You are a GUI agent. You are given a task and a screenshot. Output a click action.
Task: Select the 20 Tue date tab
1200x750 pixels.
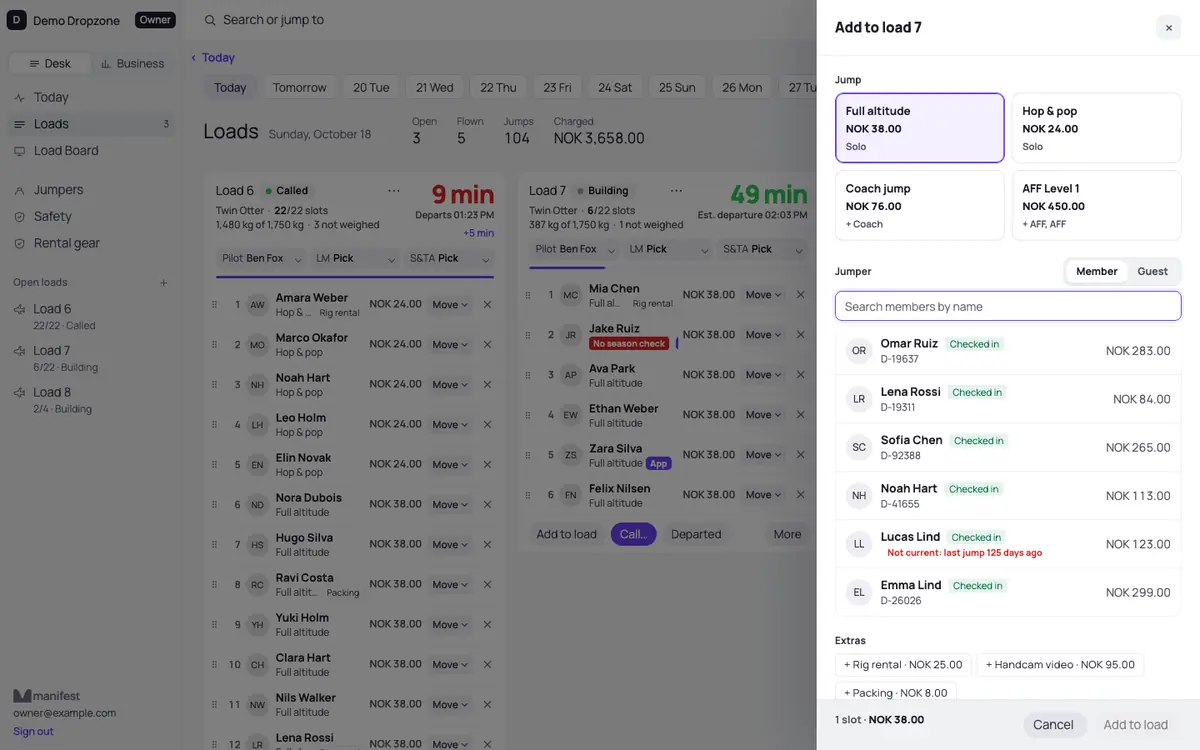click(x=371, y=88)
